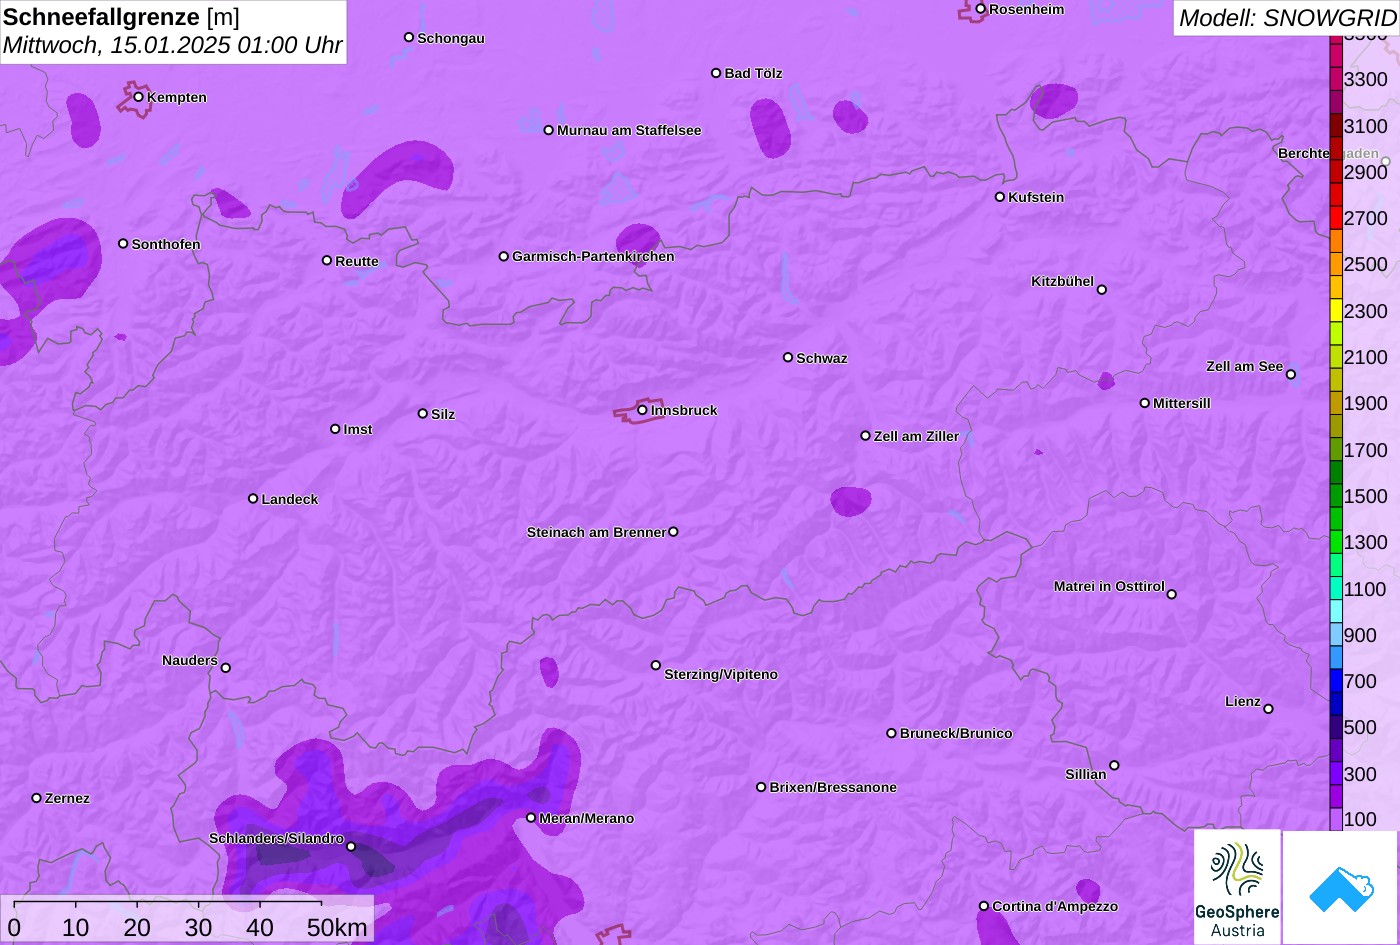Click the Reutte location dot
Screen dimensions: 1400x945
click(327, 260)
